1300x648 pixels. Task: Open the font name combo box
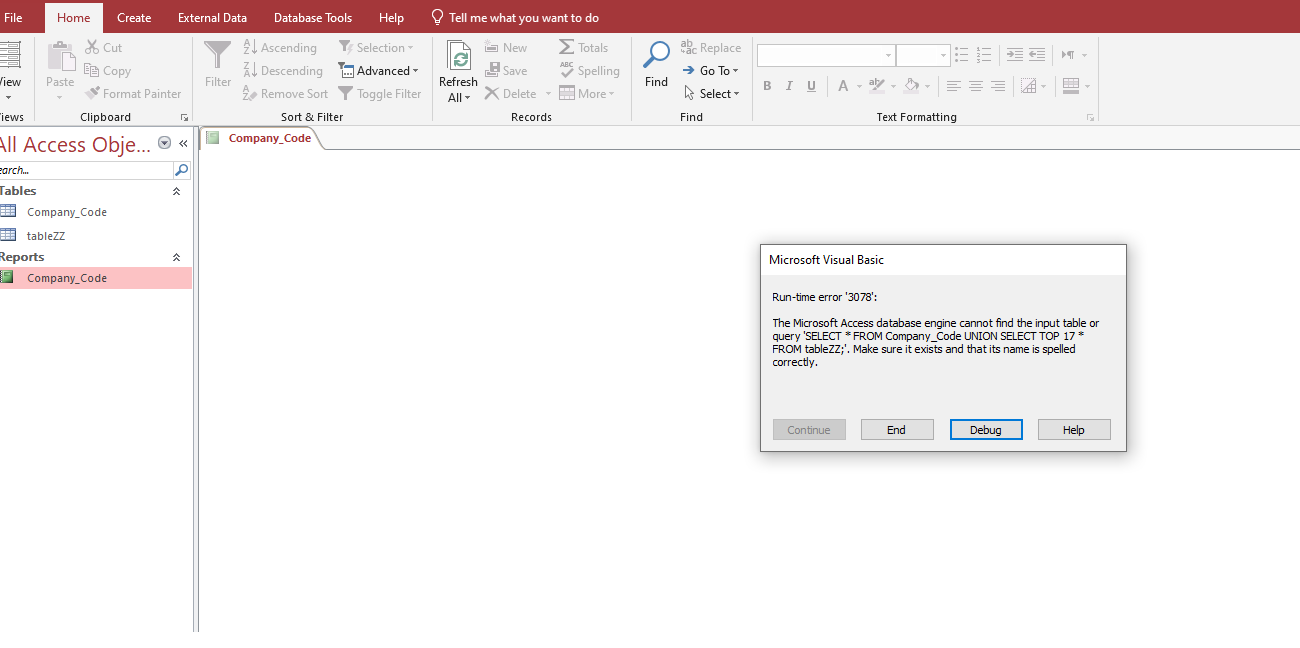point(826,55)
